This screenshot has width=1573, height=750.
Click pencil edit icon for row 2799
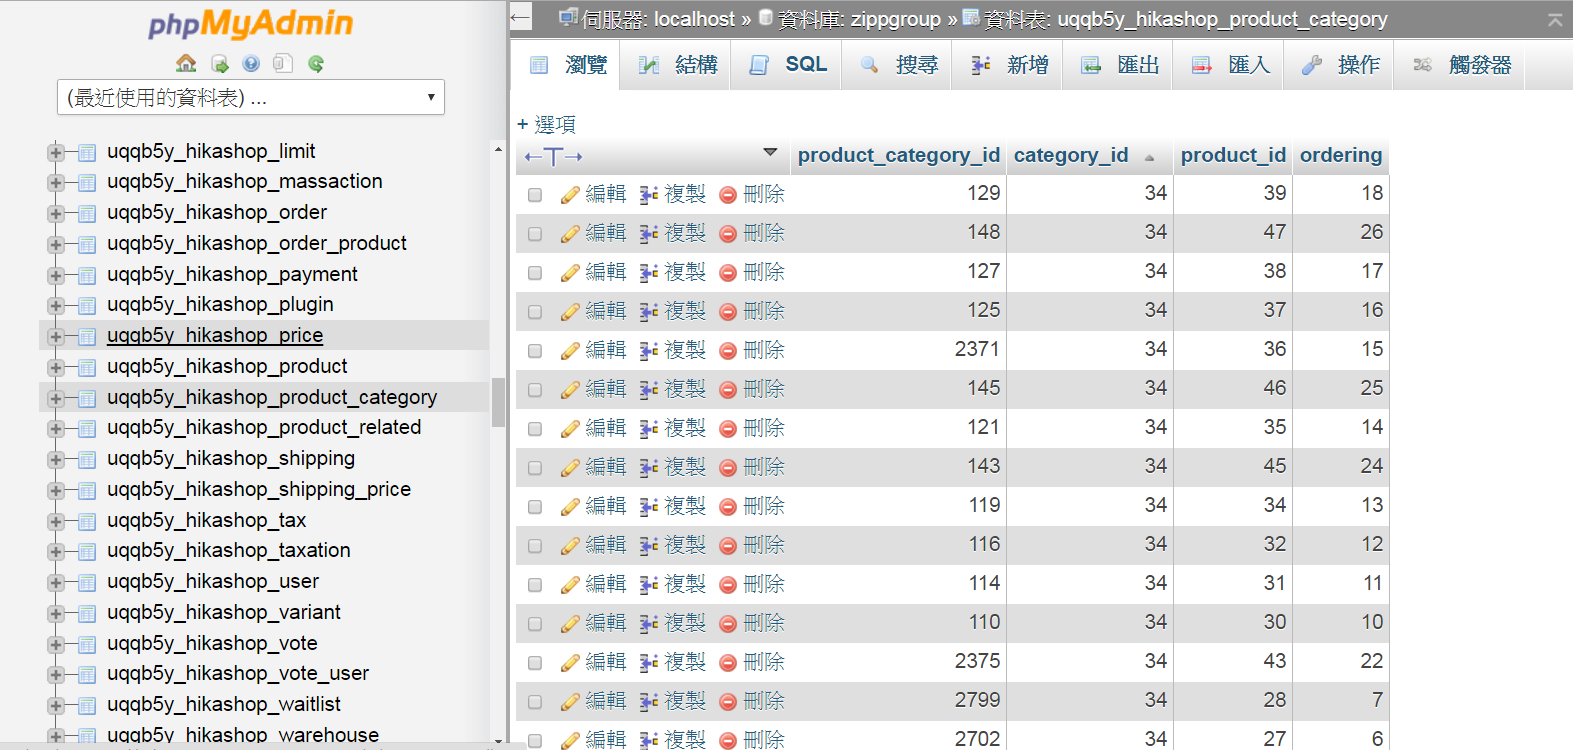tap(570, 702)
